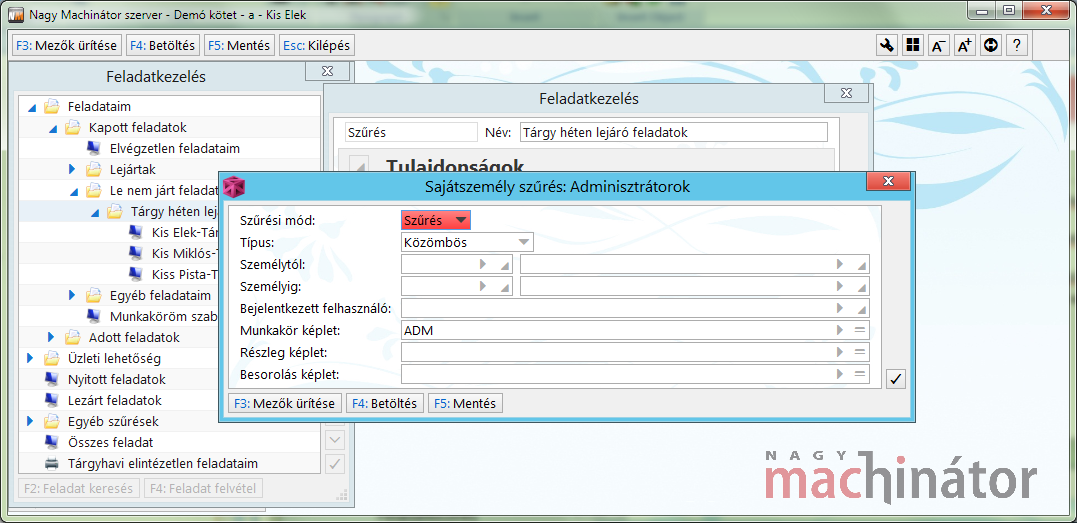Click monitor icon beside Munkaköröm szab entry
Image resolution: width=1077 pixels, height=523 pixels.
pos(93,316)
